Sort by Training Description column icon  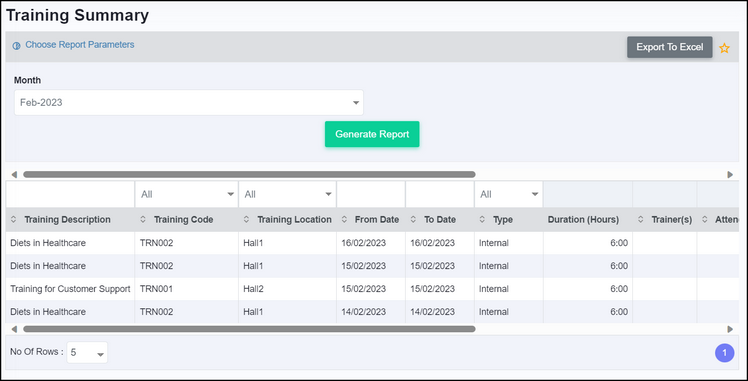coord(13,220)
